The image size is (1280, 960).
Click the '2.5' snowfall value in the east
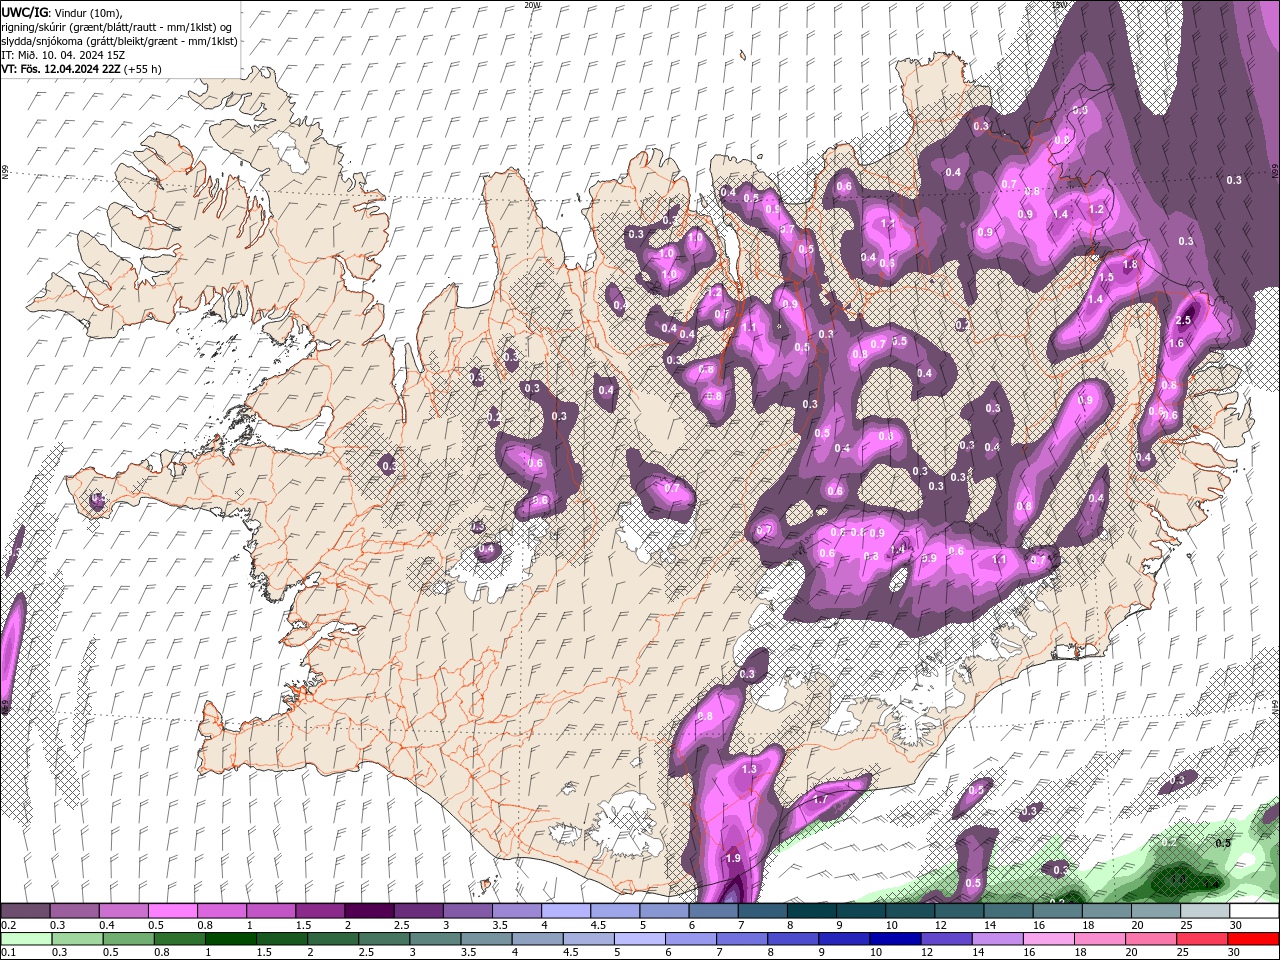pyautogui.click(x=1184, y=320)
